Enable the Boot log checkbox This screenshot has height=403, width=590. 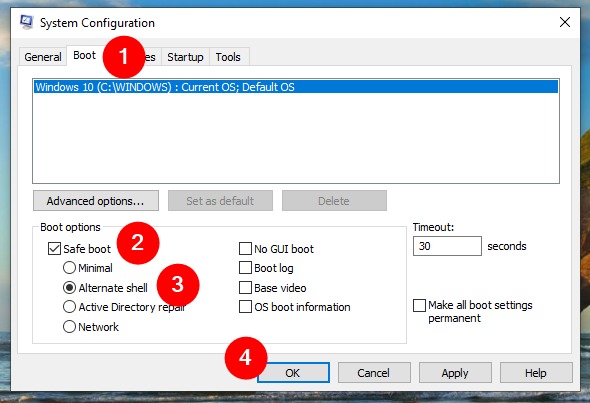[245, 268]
